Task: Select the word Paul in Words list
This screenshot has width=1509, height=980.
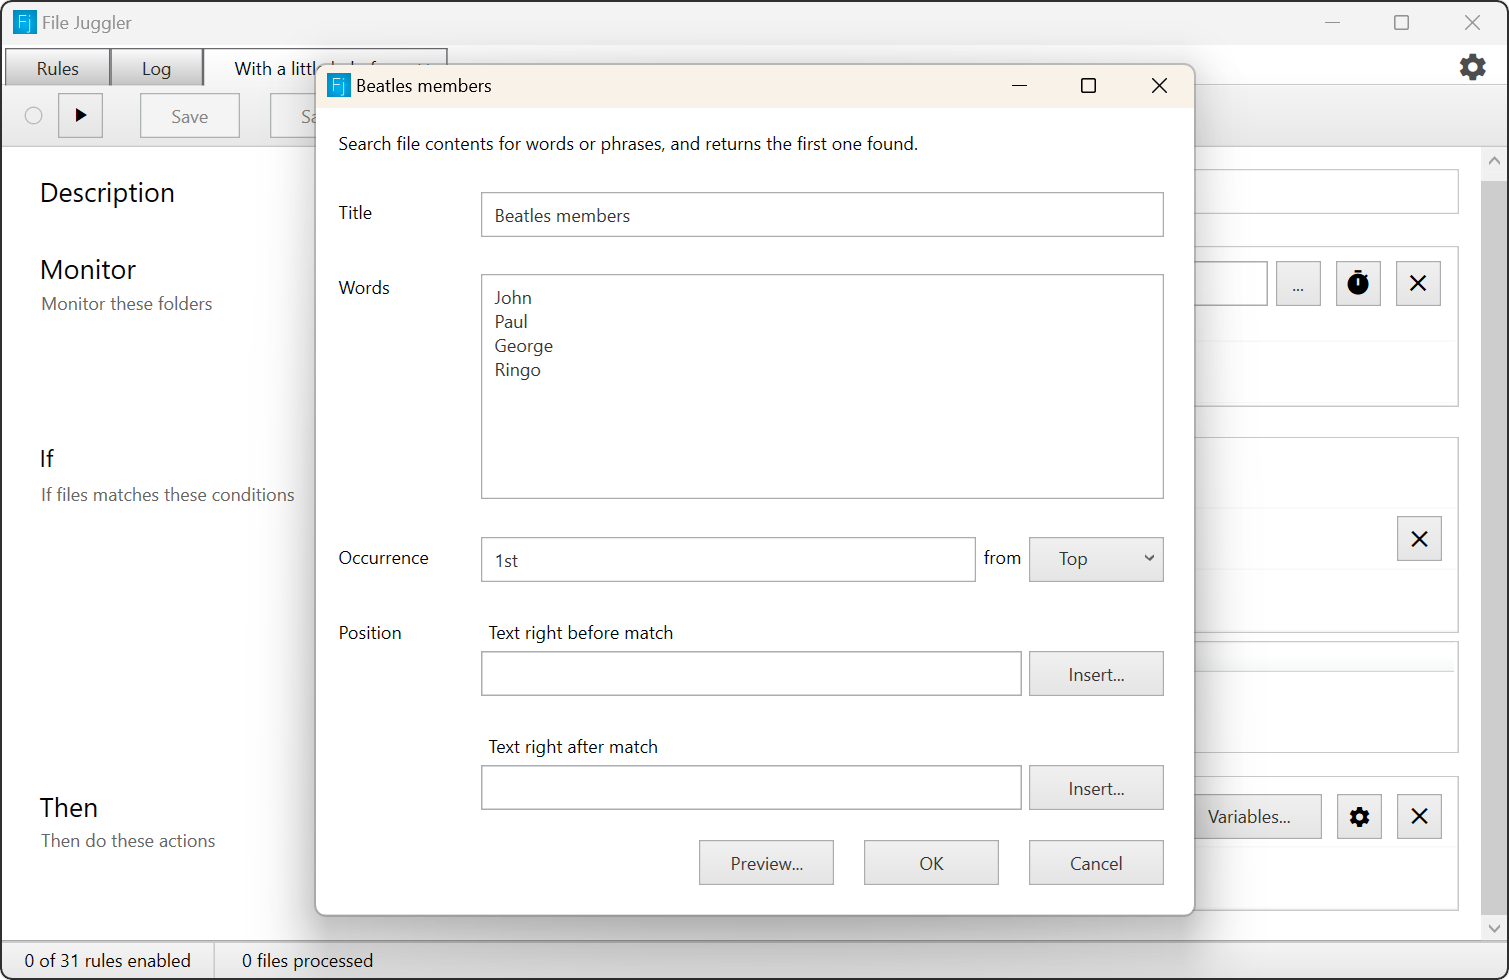Action: coord(511,322)
